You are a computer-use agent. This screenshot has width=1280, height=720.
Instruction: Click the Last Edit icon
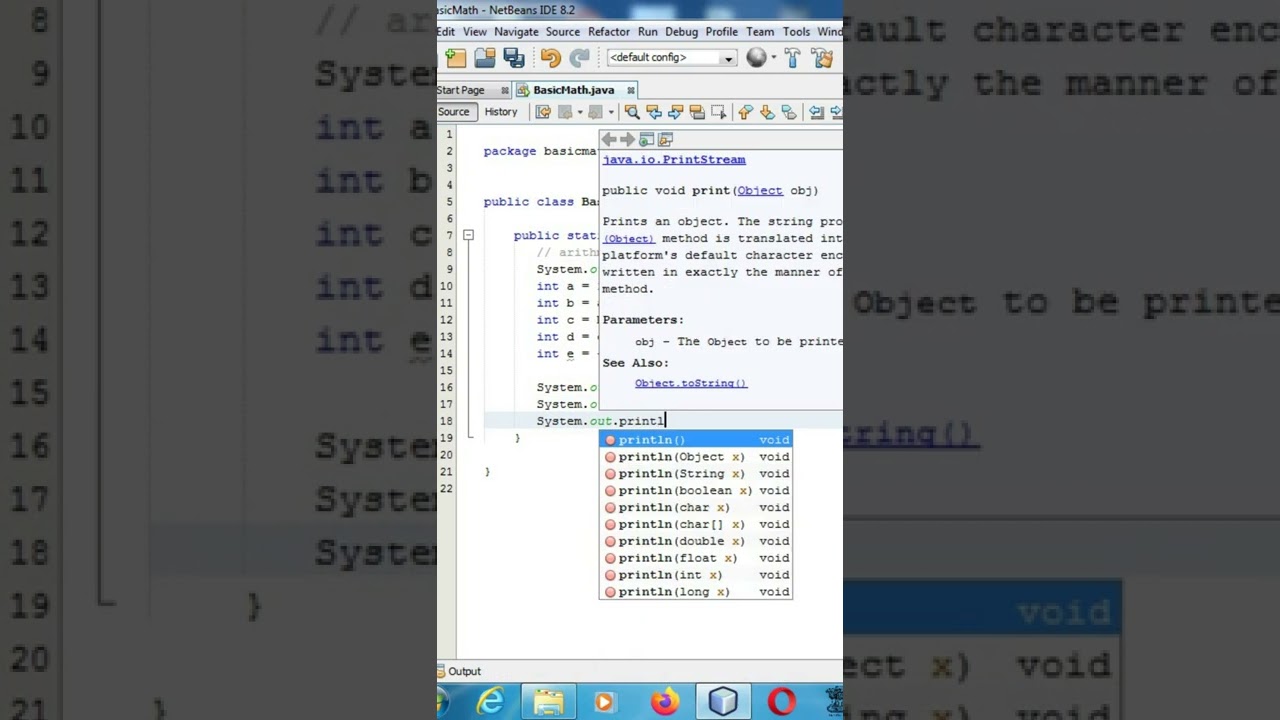543,112
